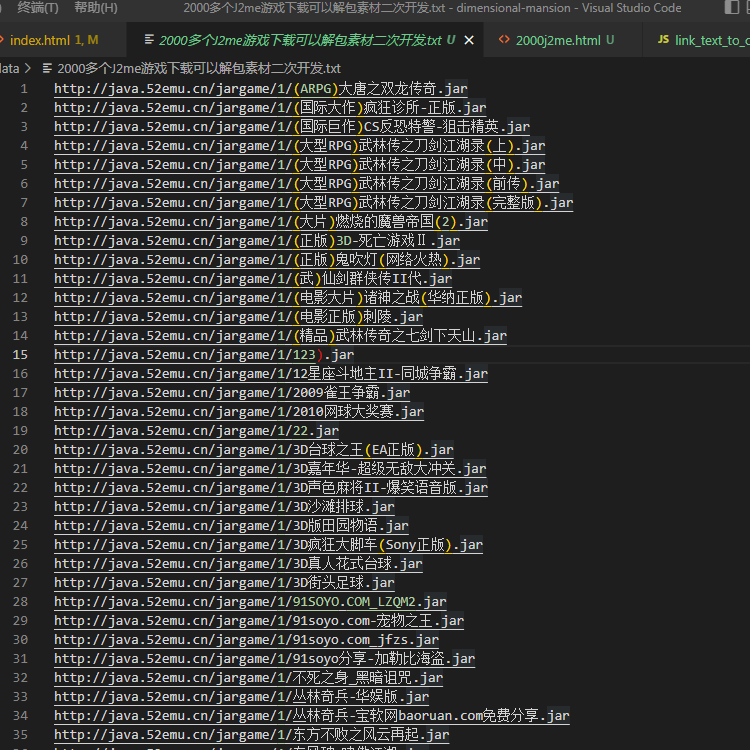The height and width of the screenshot is (750, 750).
Task: Click line with 91soyo.com-宠物之王.jar
Action: tap(259, 621)
